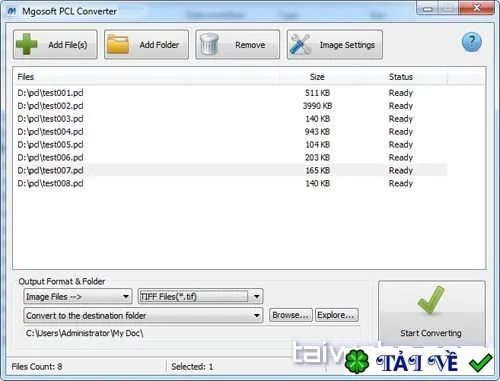Click the 511 KB size cell
This screenshot has height=381, width=500.
click(x=318, y=93)
